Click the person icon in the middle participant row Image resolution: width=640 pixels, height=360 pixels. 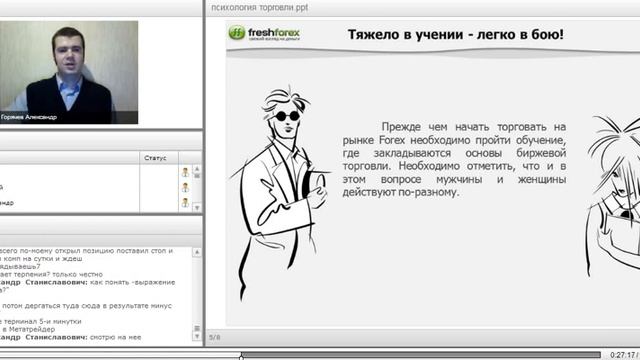click(x=185, y=187)
